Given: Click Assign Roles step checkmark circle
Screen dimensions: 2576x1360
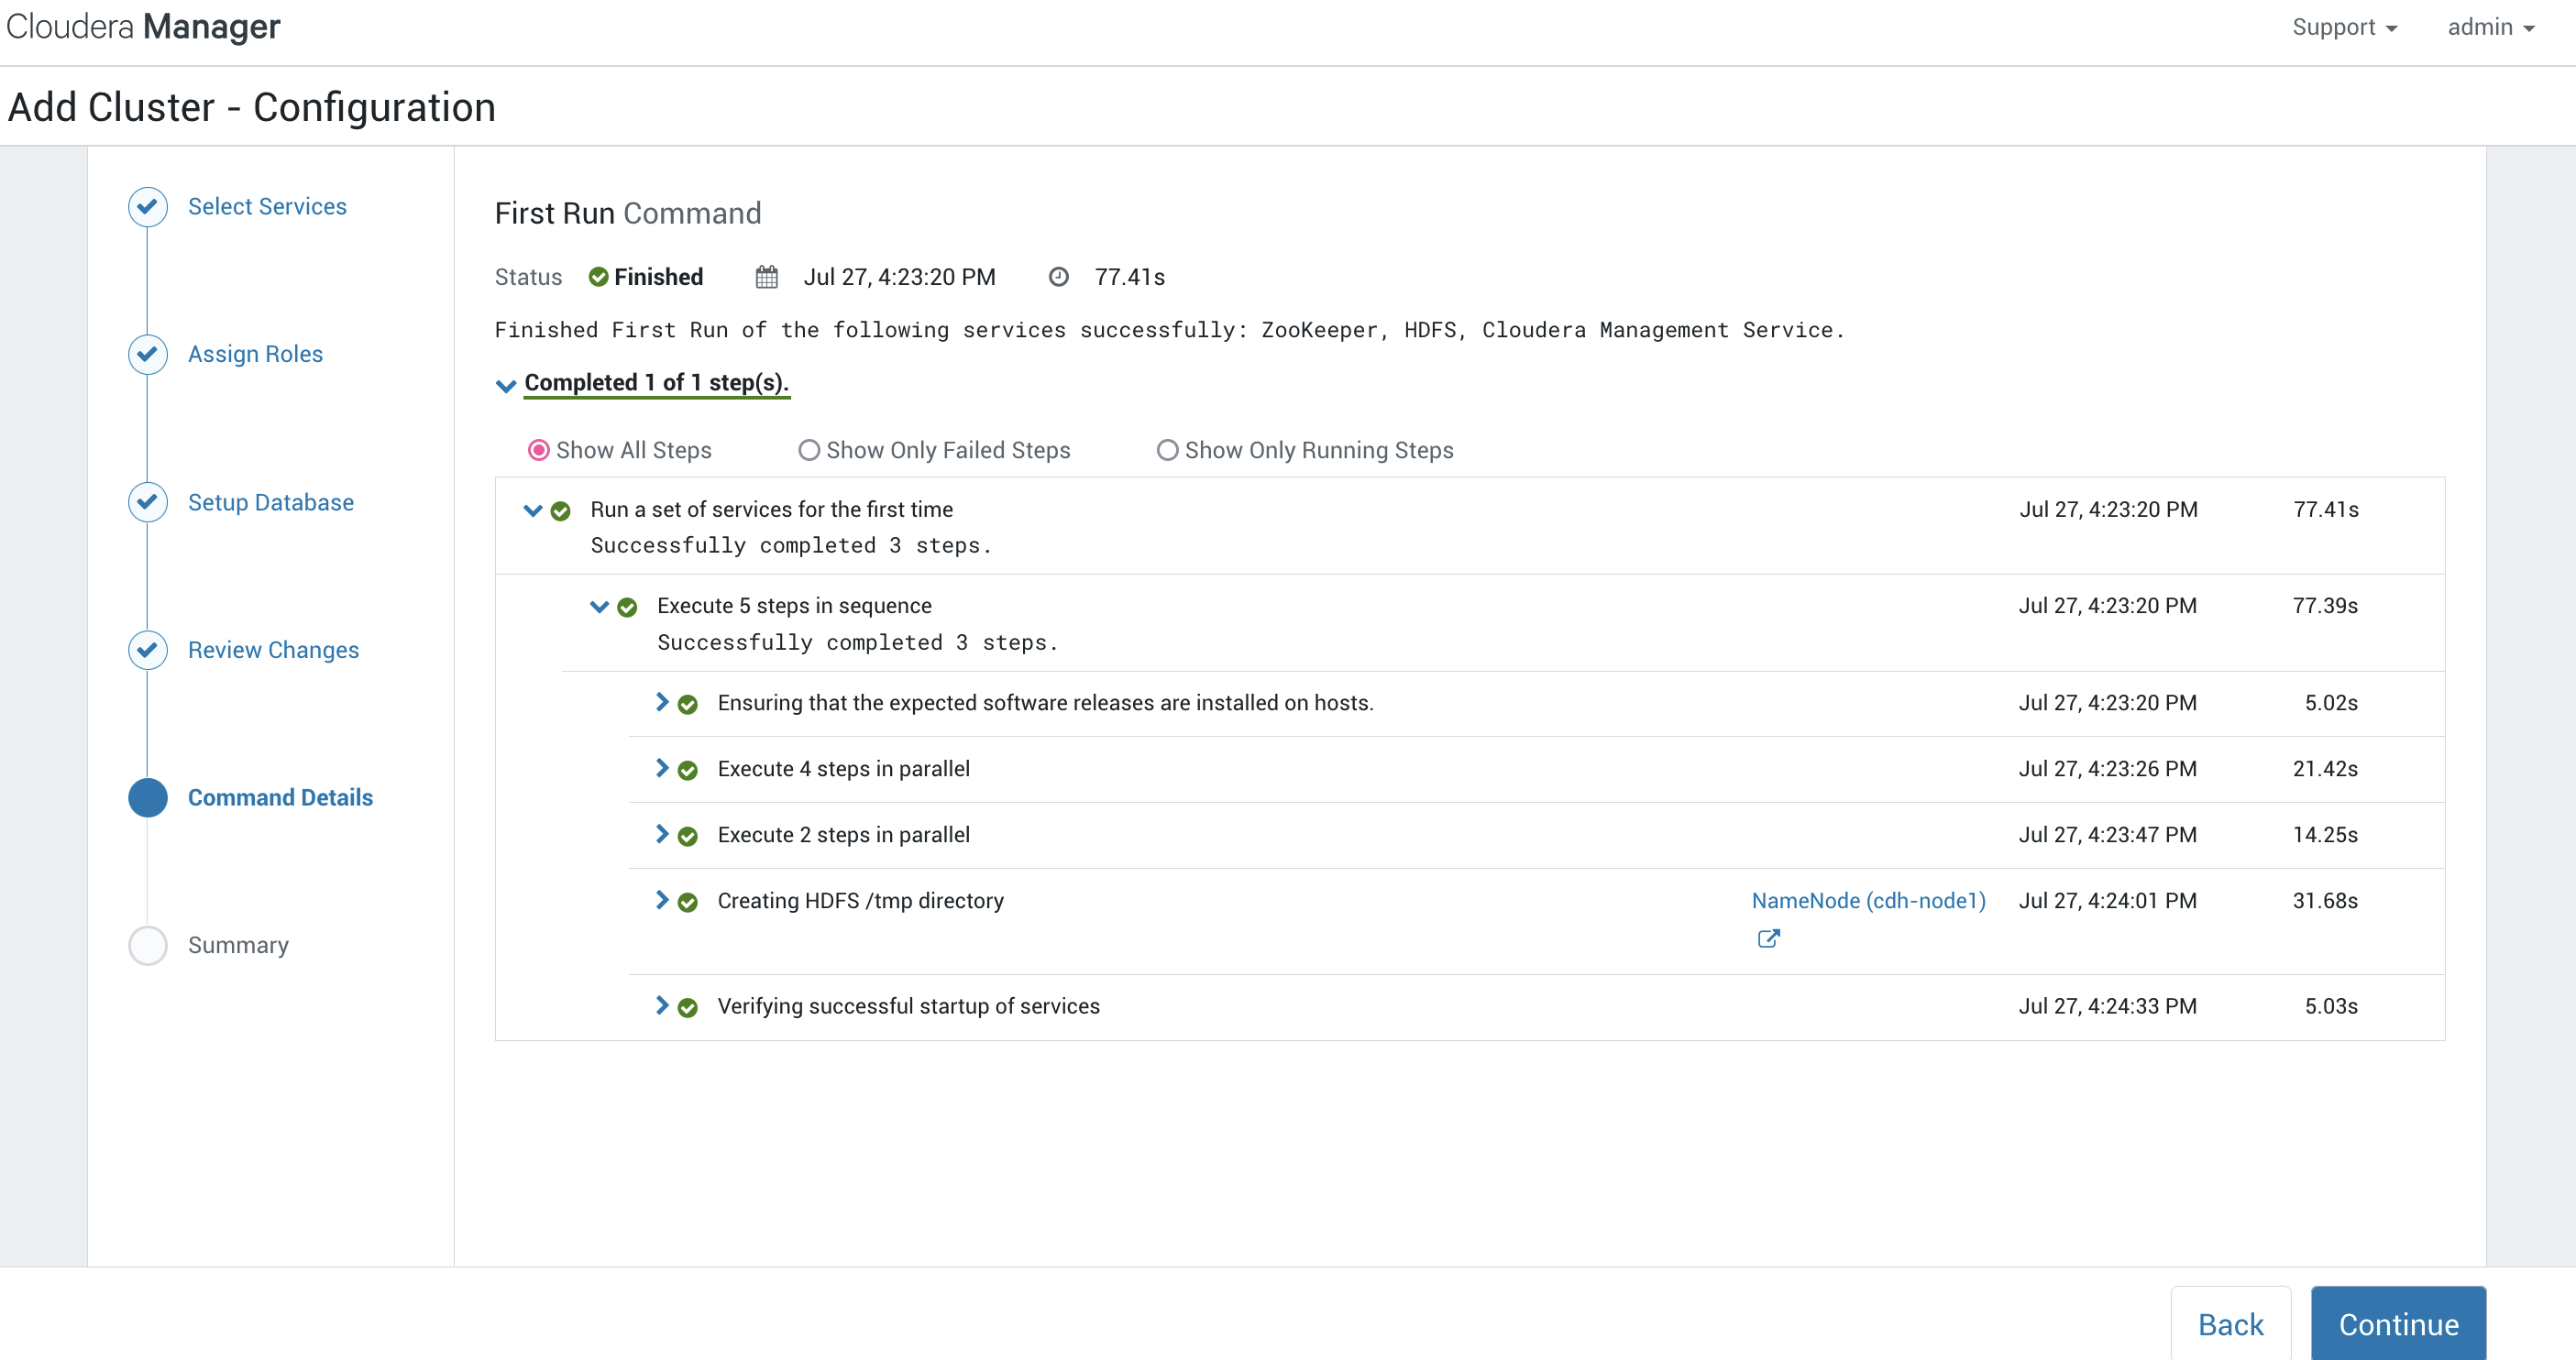Looking at the screenshot, I should (148, 354).
